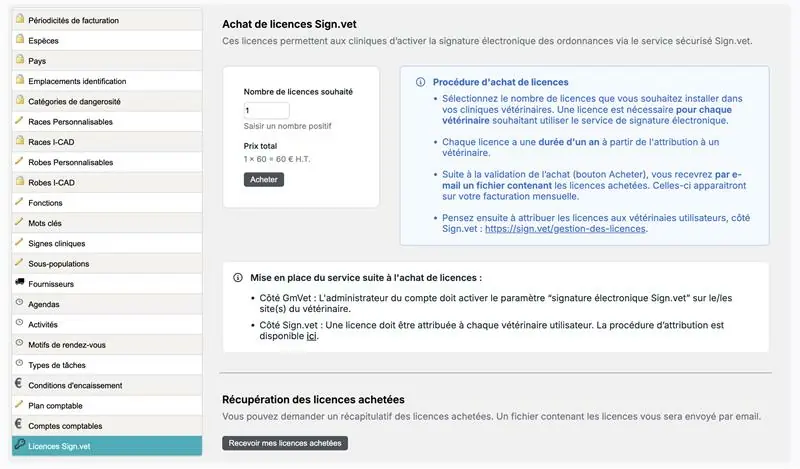The width and height of the screenshot is (800, 469).
Task: Click the pencil icon next to Fonctions
Action: (x=19, y=202)
